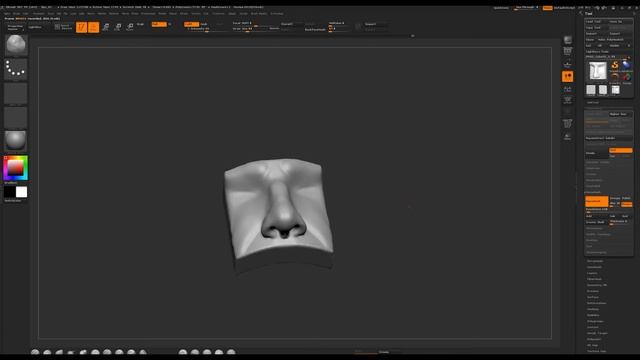Activate the Scale transform tool icon

118,27
